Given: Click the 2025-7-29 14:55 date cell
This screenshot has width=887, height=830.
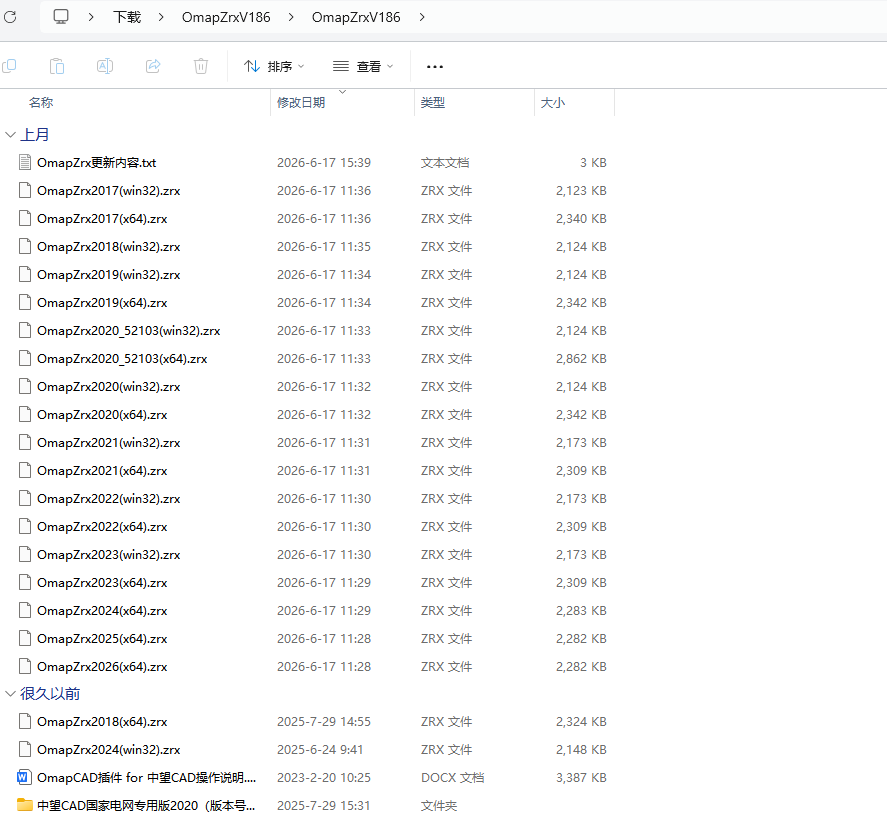Looking at the screenshot, I should pyautogui.click(x=324, y=721).
